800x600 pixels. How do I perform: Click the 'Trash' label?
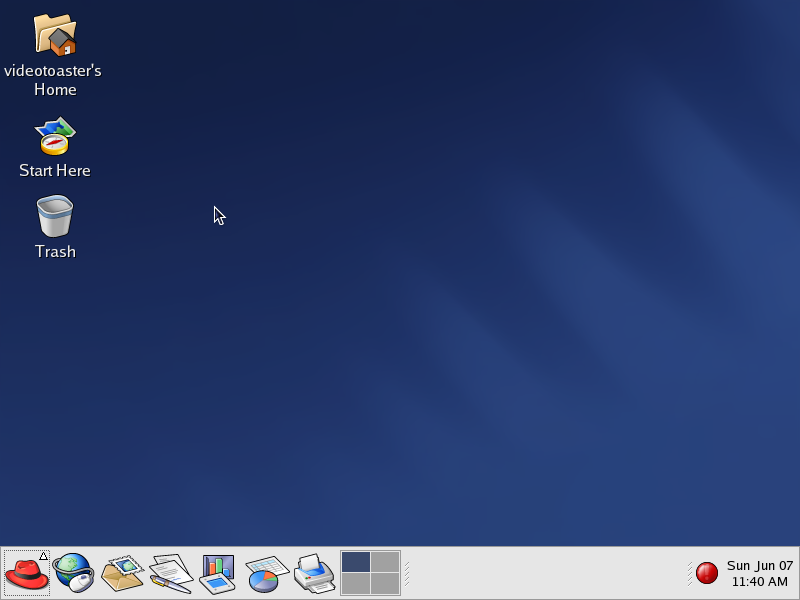click(x=55, y=252)
